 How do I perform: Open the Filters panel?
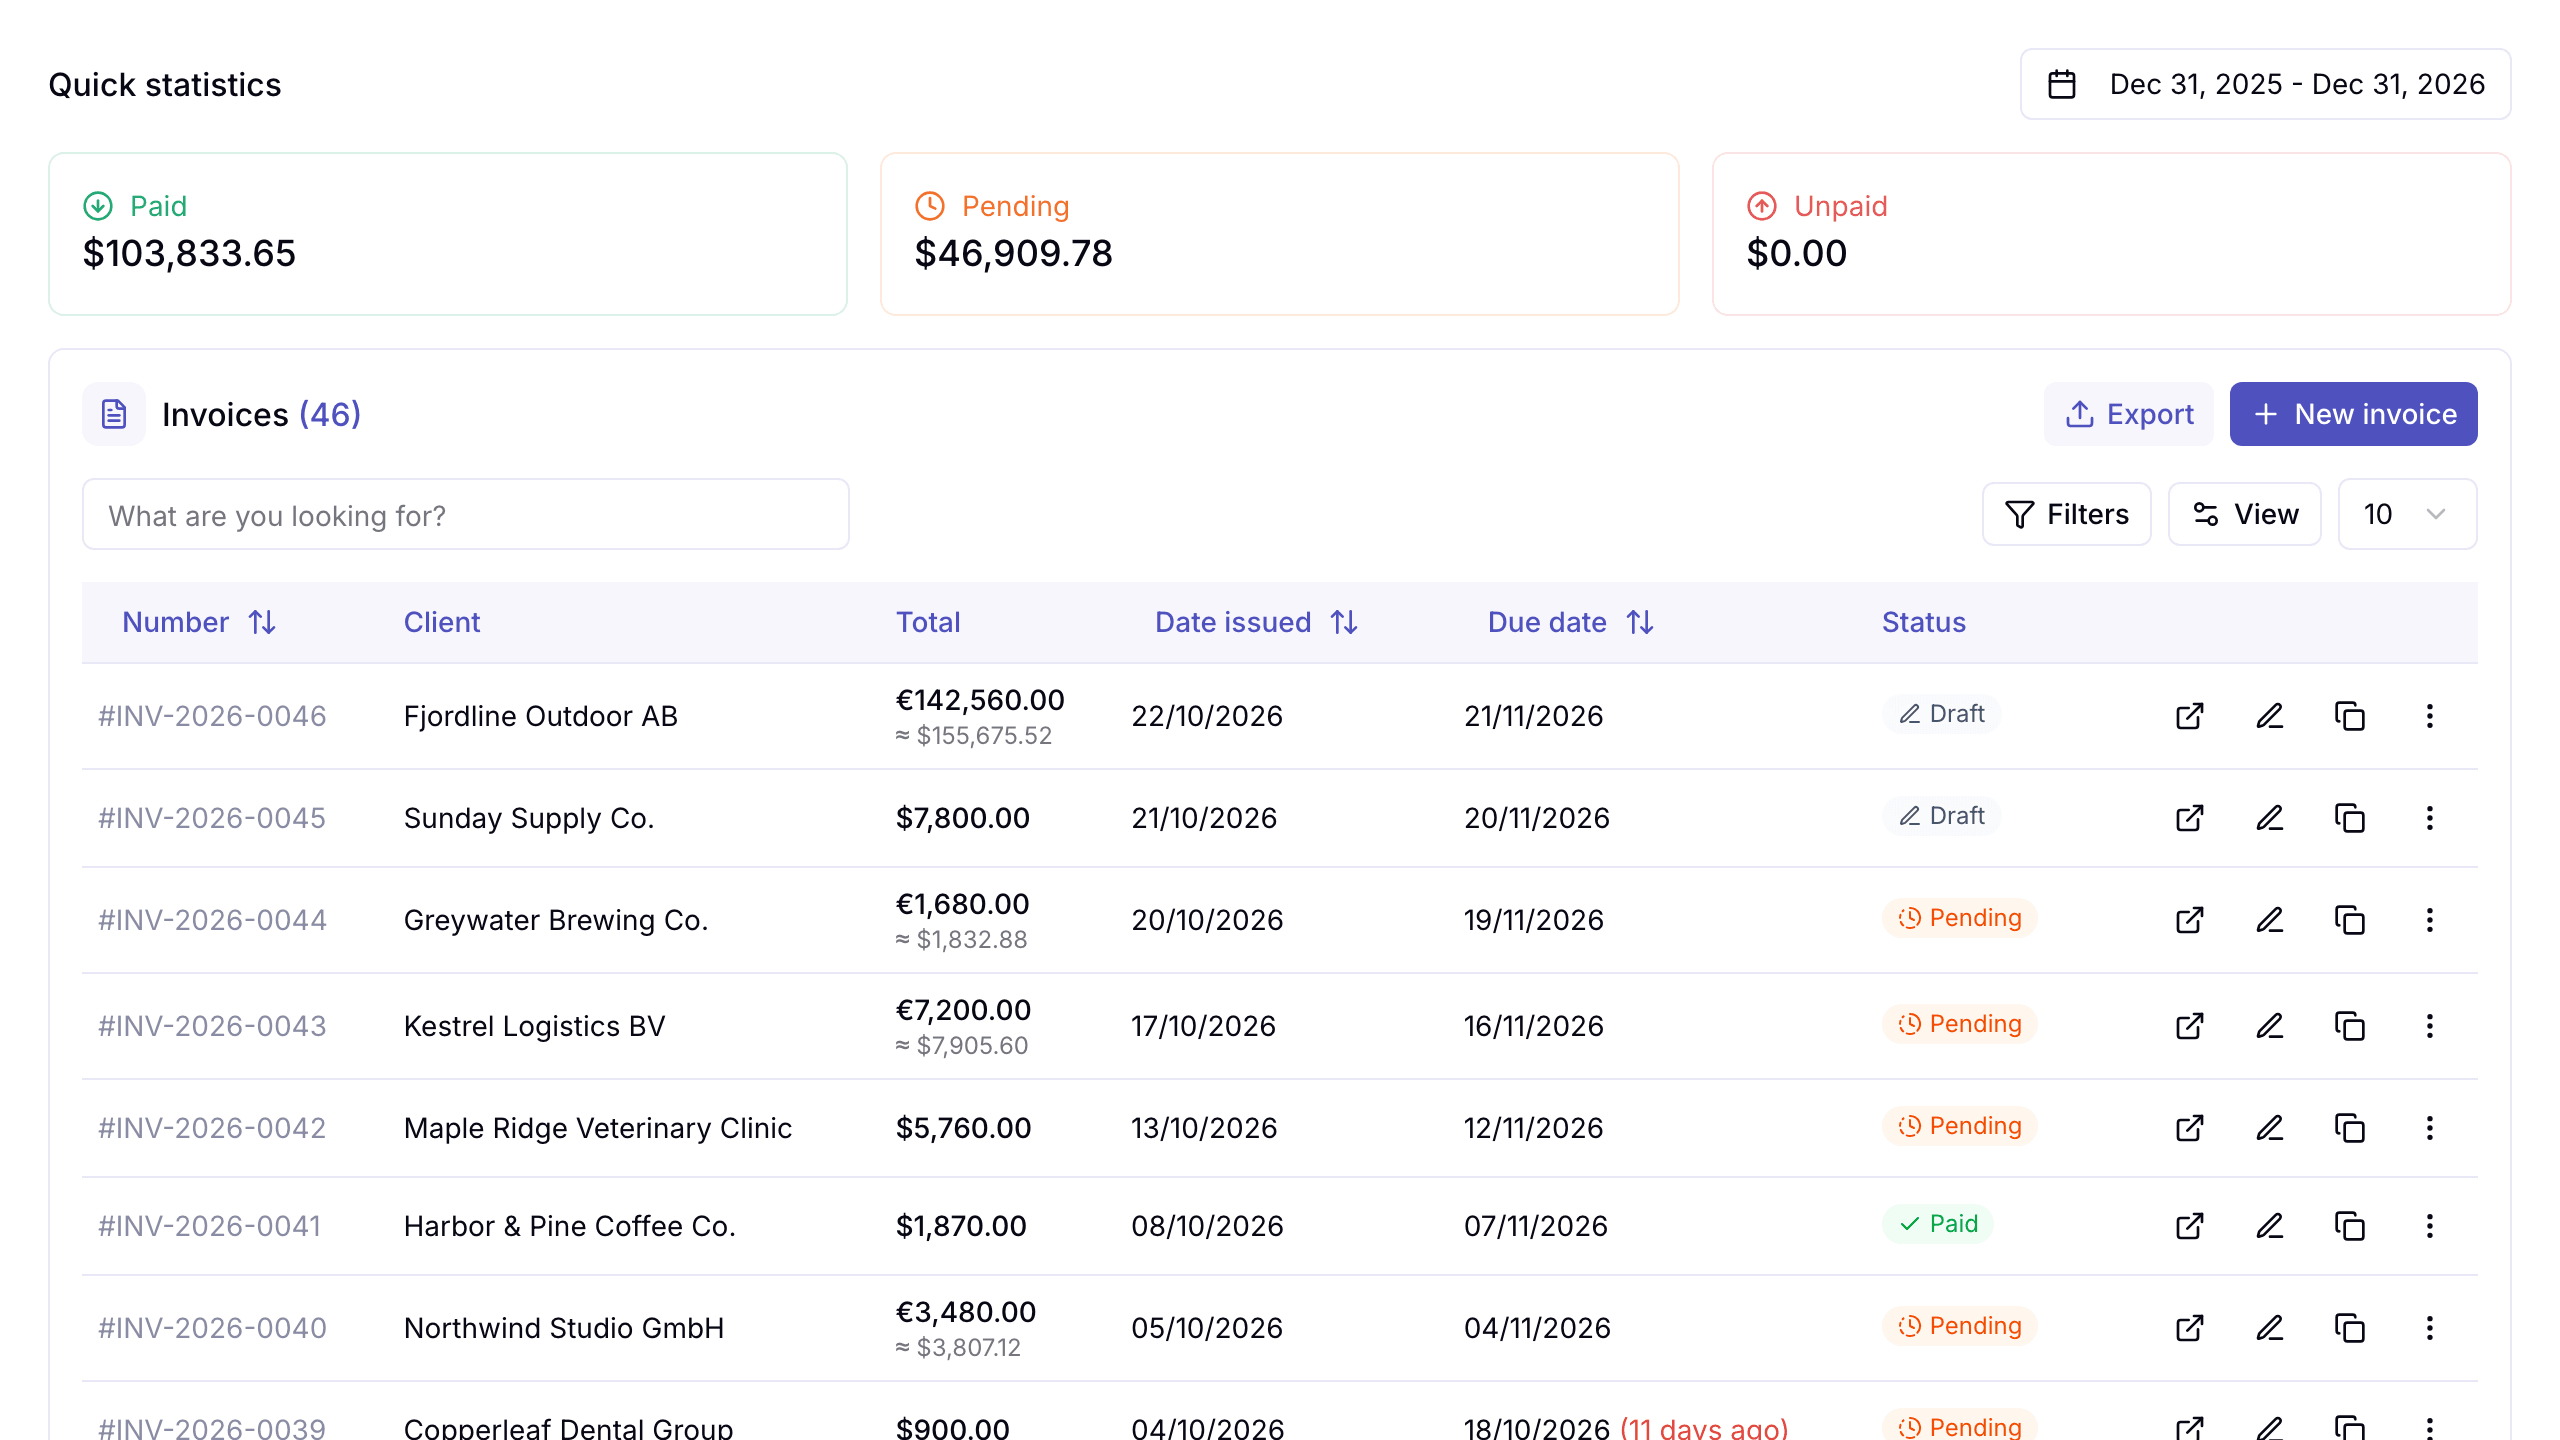(x=2066, y=514)
